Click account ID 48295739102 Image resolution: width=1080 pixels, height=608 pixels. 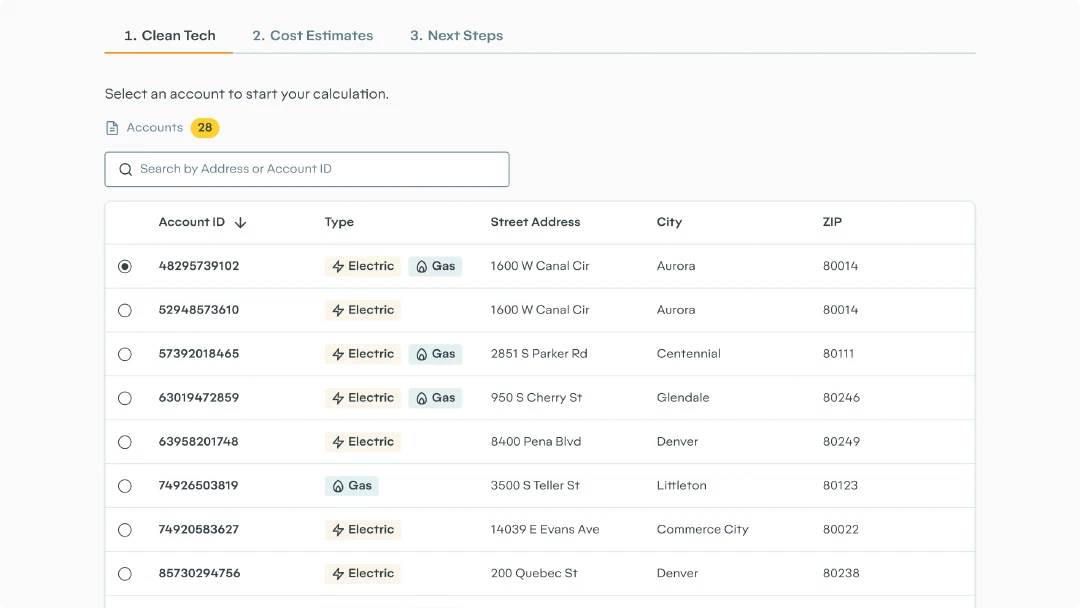[199, 266]
